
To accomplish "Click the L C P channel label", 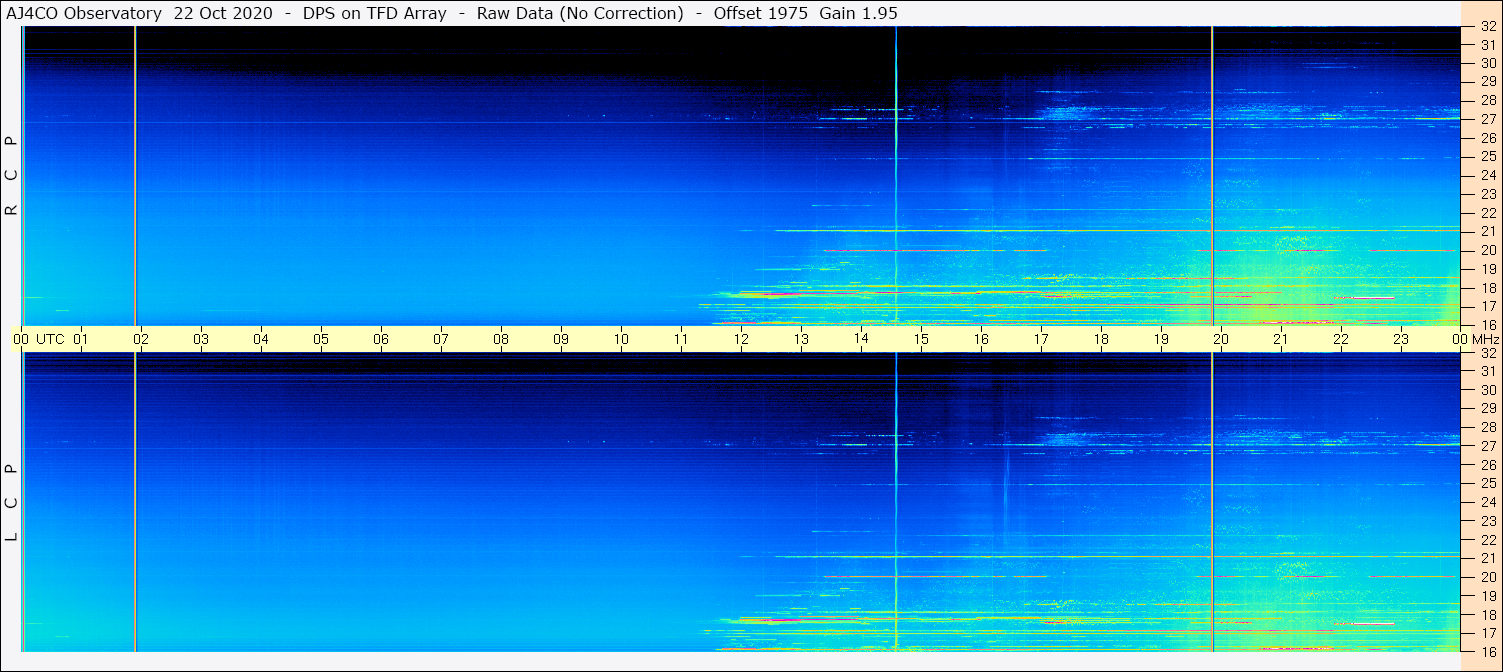I will pos(11,502).
